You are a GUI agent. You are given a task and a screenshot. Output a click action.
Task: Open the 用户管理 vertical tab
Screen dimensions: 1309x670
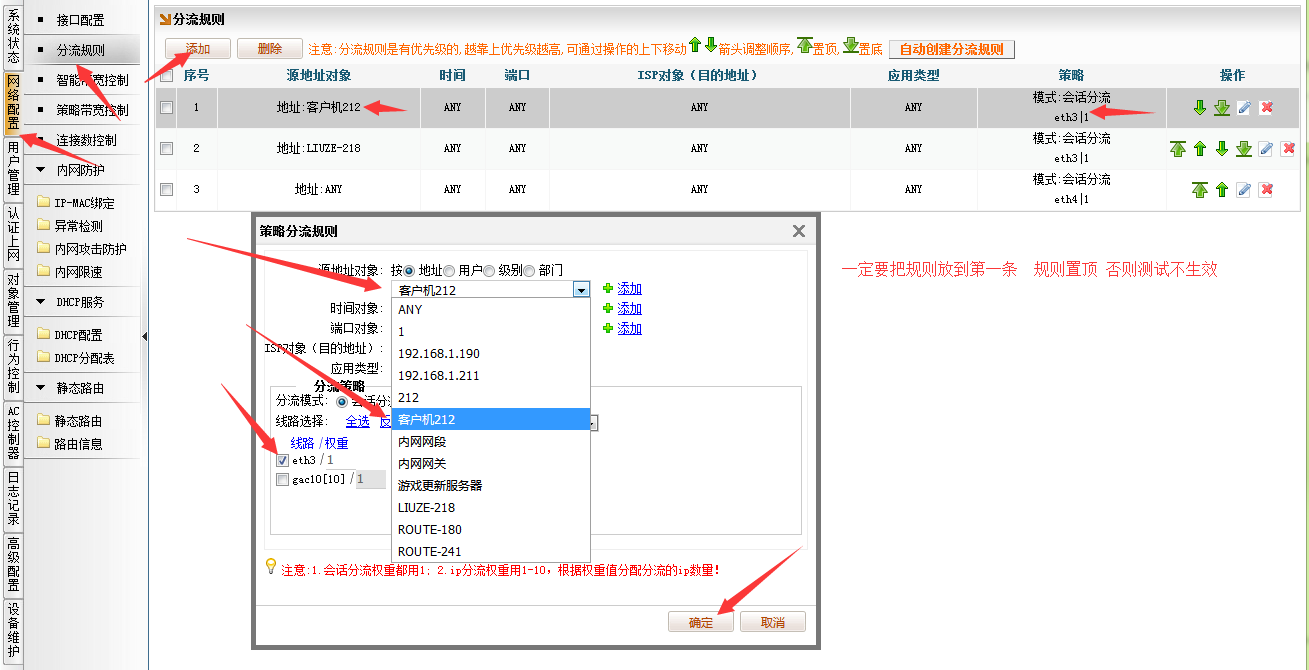pyautogui.click(x=13, y=169)
